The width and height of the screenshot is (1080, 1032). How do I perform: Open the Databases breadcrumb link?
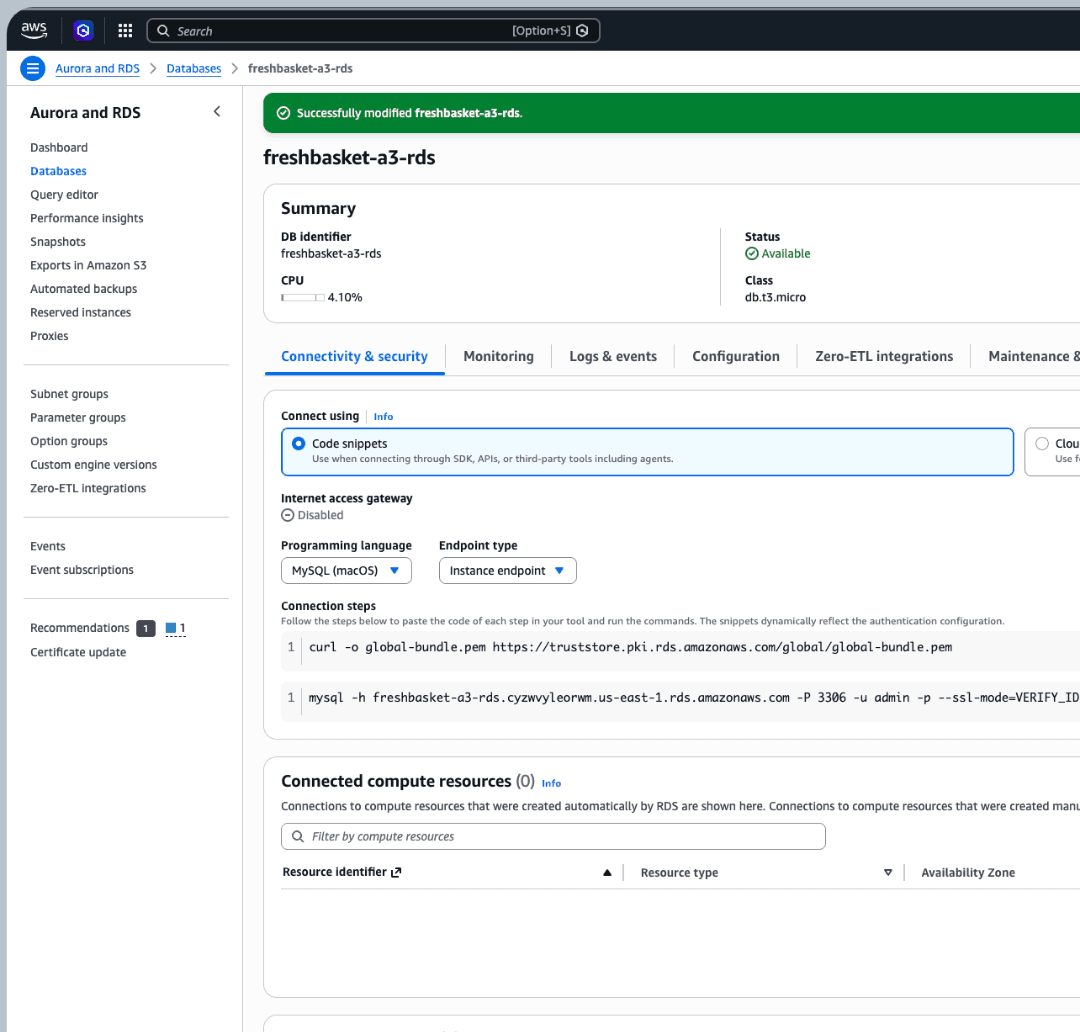(x=194, y=68)
